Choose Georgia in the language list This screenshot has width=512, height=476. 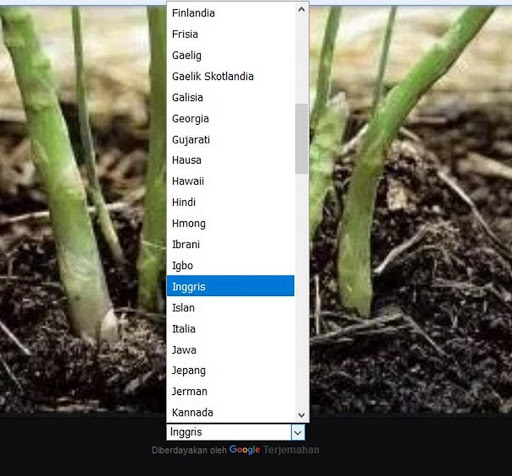point(230,118)
